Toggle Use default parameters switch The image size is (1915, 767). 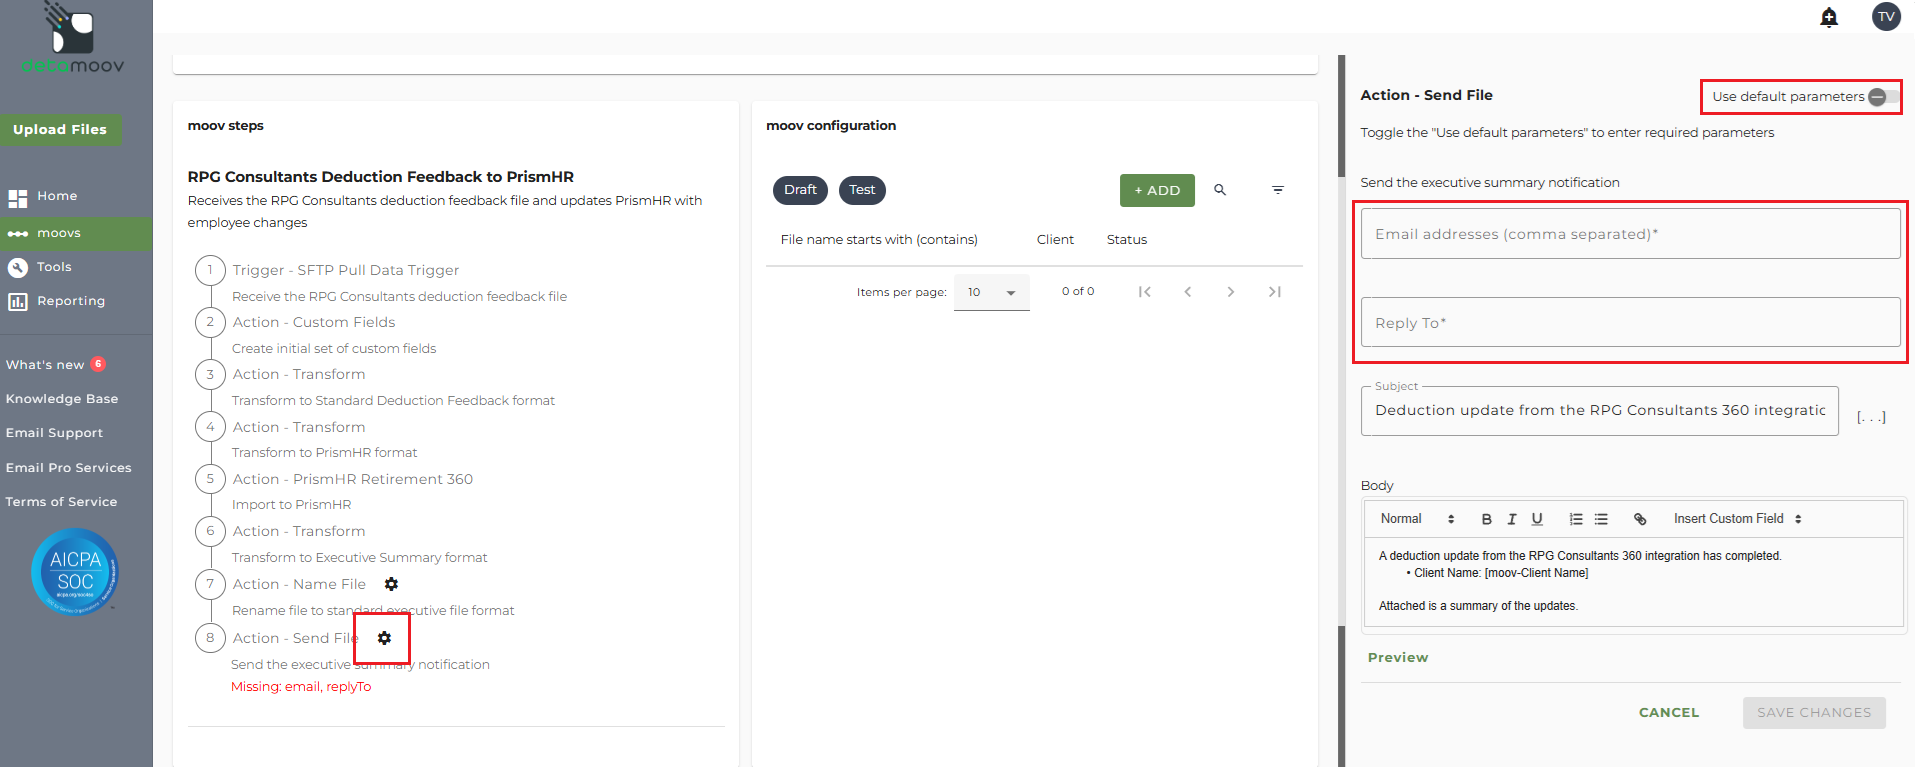click(1884, 97)
